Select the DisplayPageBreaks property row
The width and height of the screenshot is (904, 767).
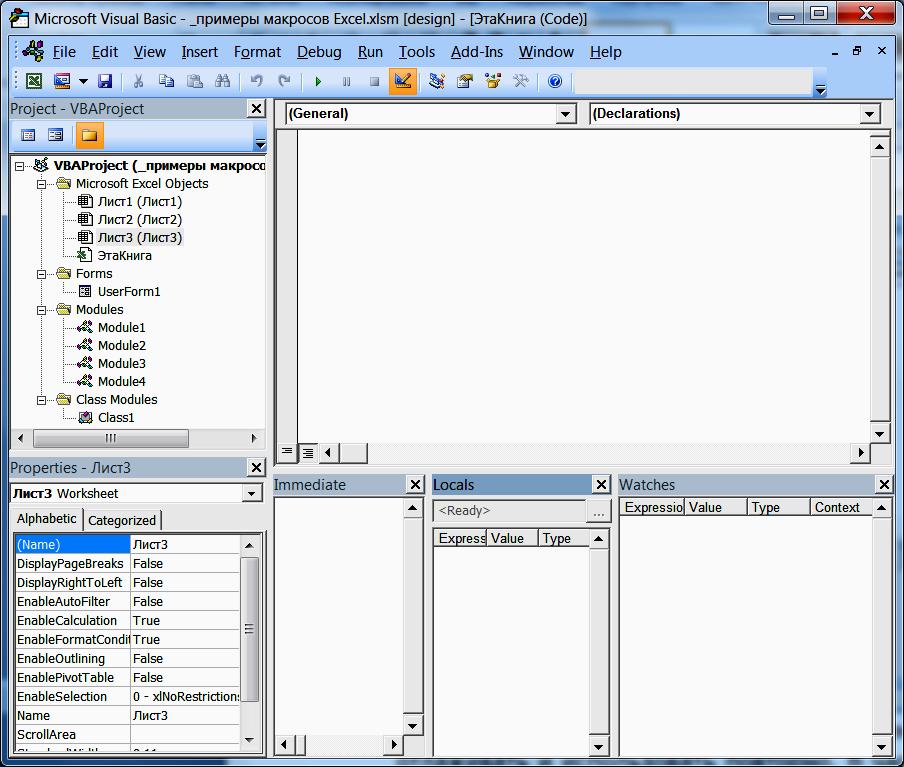pos(127,563)
